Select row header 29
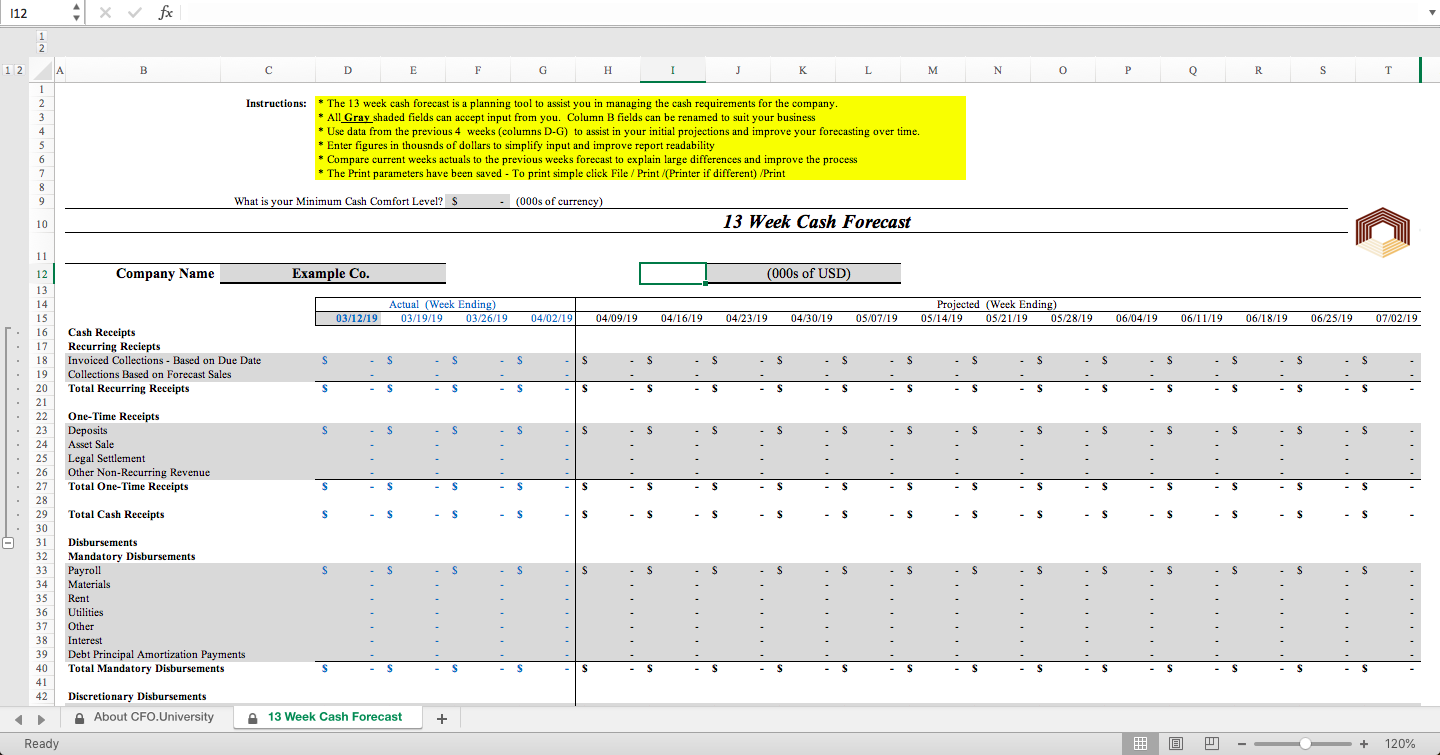Screen dimensions: 1440x755 (41, 514)
